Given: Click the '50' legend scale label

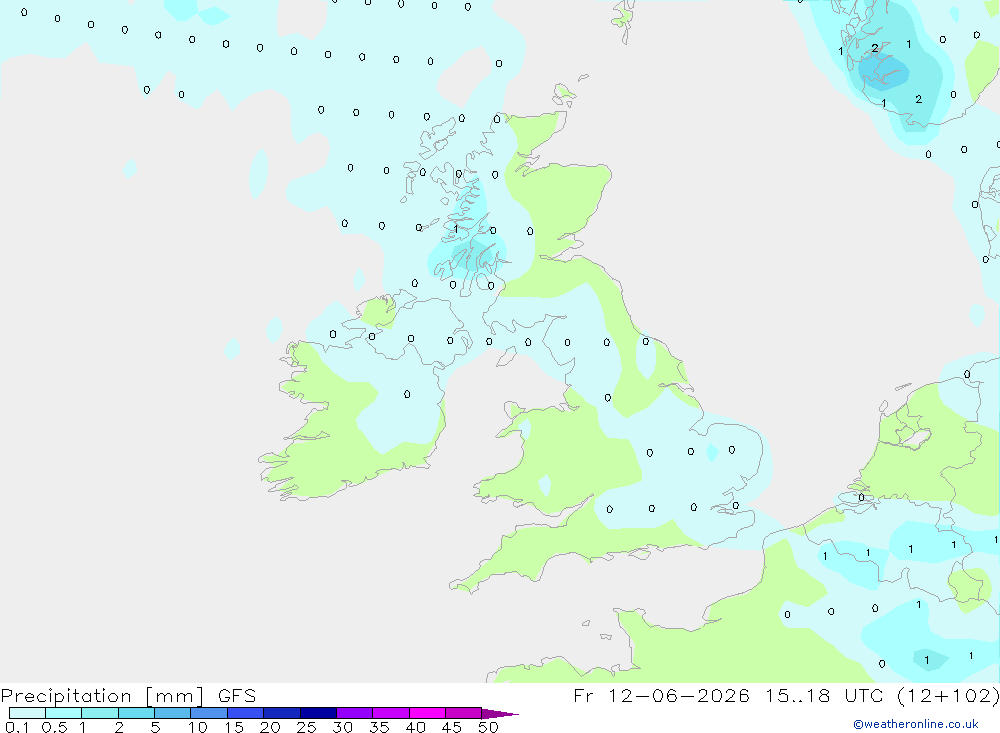Looking at the screenshot, I should [488, 727].
